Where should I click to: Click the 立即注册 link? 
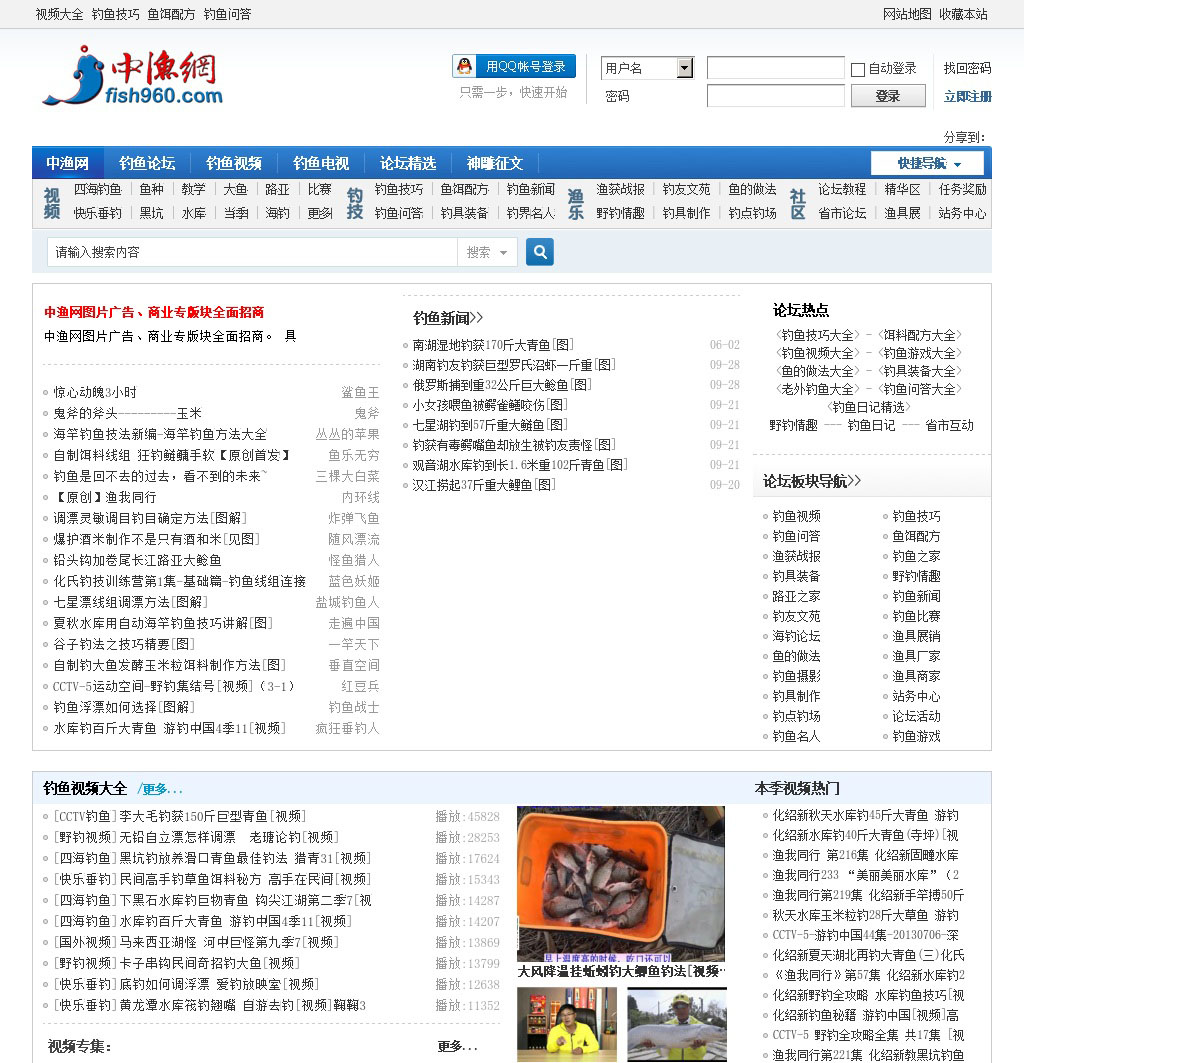pos(967,96)
